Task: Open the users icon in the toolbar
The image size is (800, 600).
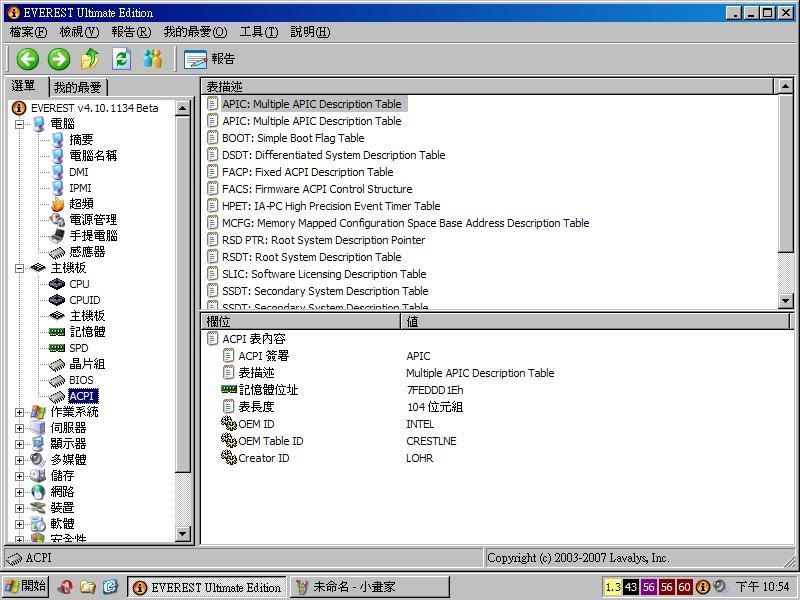Action: 153,59
